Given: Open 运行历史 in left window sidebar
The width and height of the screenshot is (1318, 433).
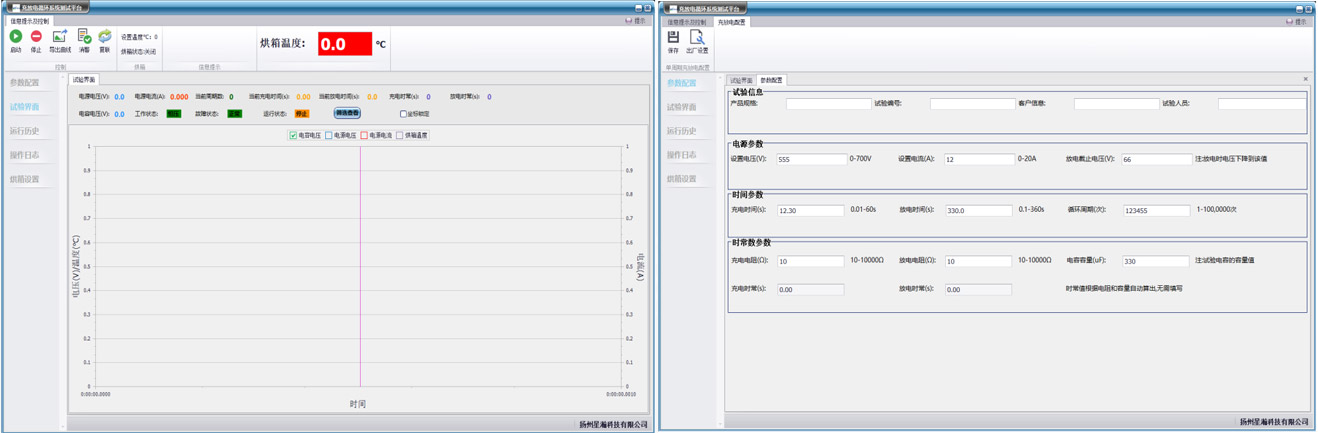Looking at the screenshot, I should coord(25,131).
